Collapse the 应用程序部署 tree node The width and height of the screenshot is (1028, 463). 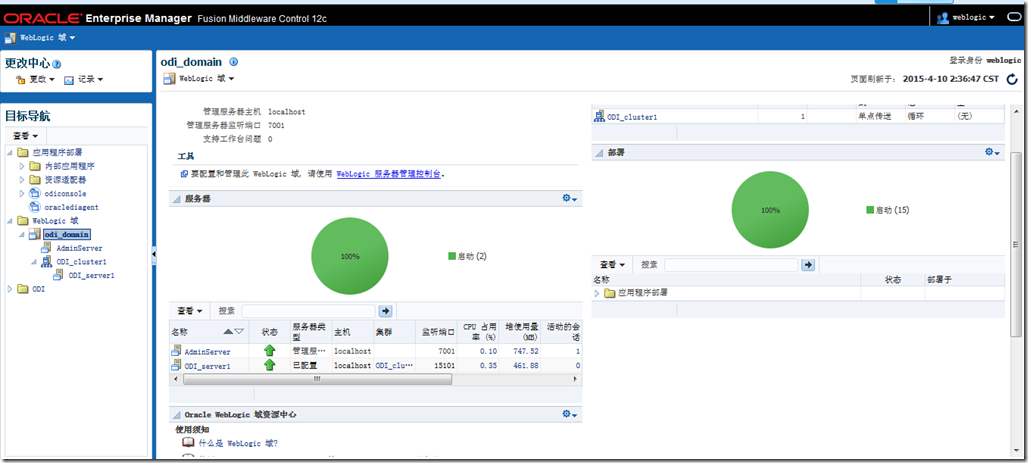[10, 152]
